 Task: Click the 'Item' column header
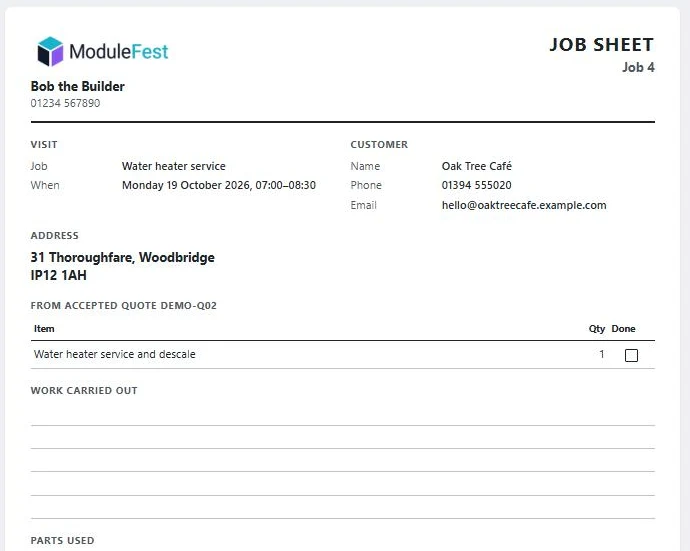pos(44,329)
